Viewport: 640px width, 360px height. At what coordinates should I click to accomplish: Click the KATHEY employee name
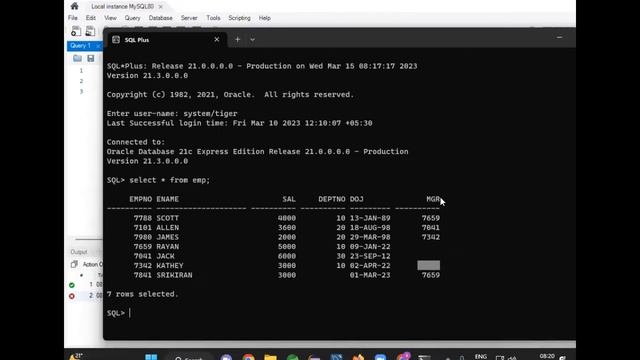coord(170,266)
